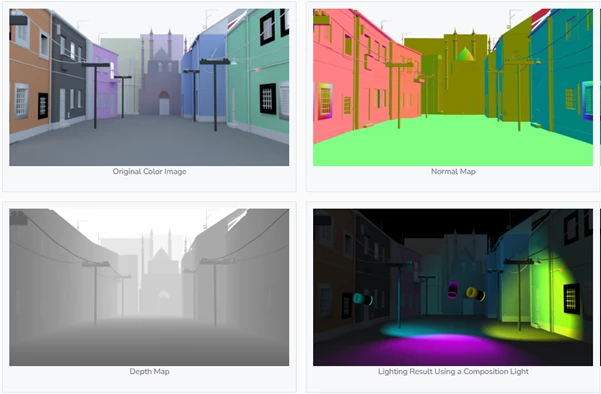The height and width of the screenshot is (394, 601).
Task: Open the Normal Map image
Action: 453,87
